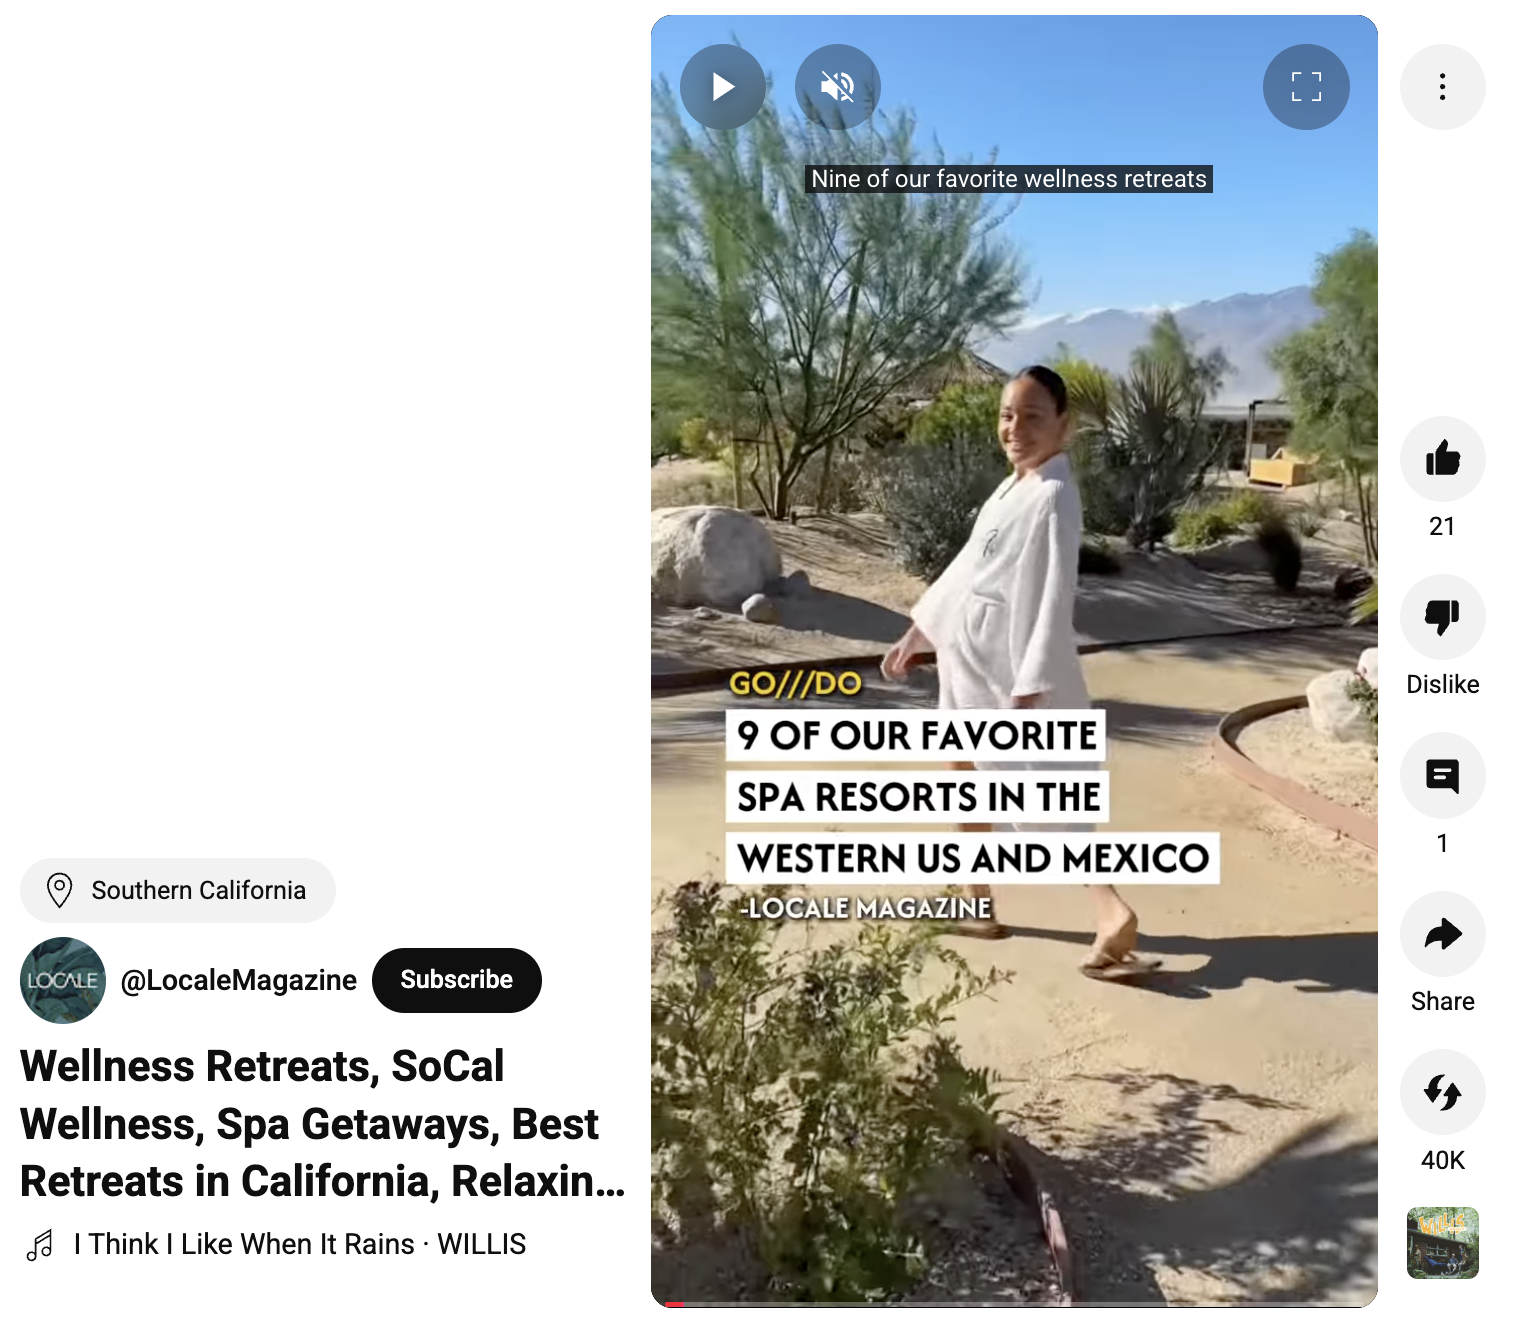Image resolution: width=1534 pixels, height=1326 pixels.
Task: Expand the truncated Wellness Retreats video title
Action: pos(322,1123)
